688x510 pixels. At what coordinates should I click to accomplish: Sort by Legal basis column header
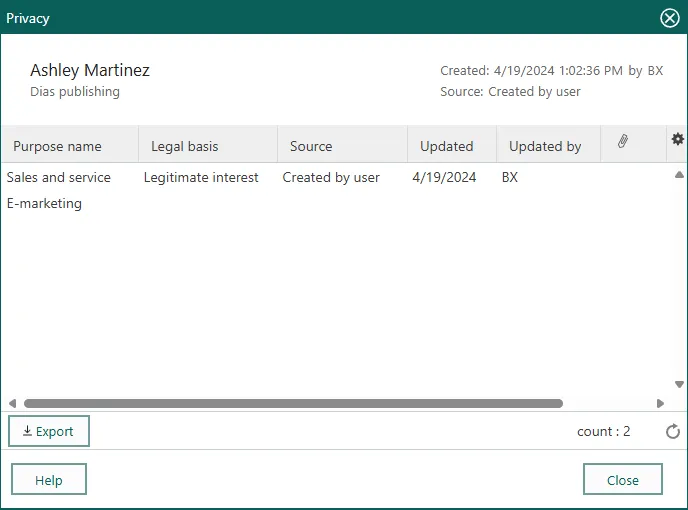pyautogui.click(x=185, y=146)
